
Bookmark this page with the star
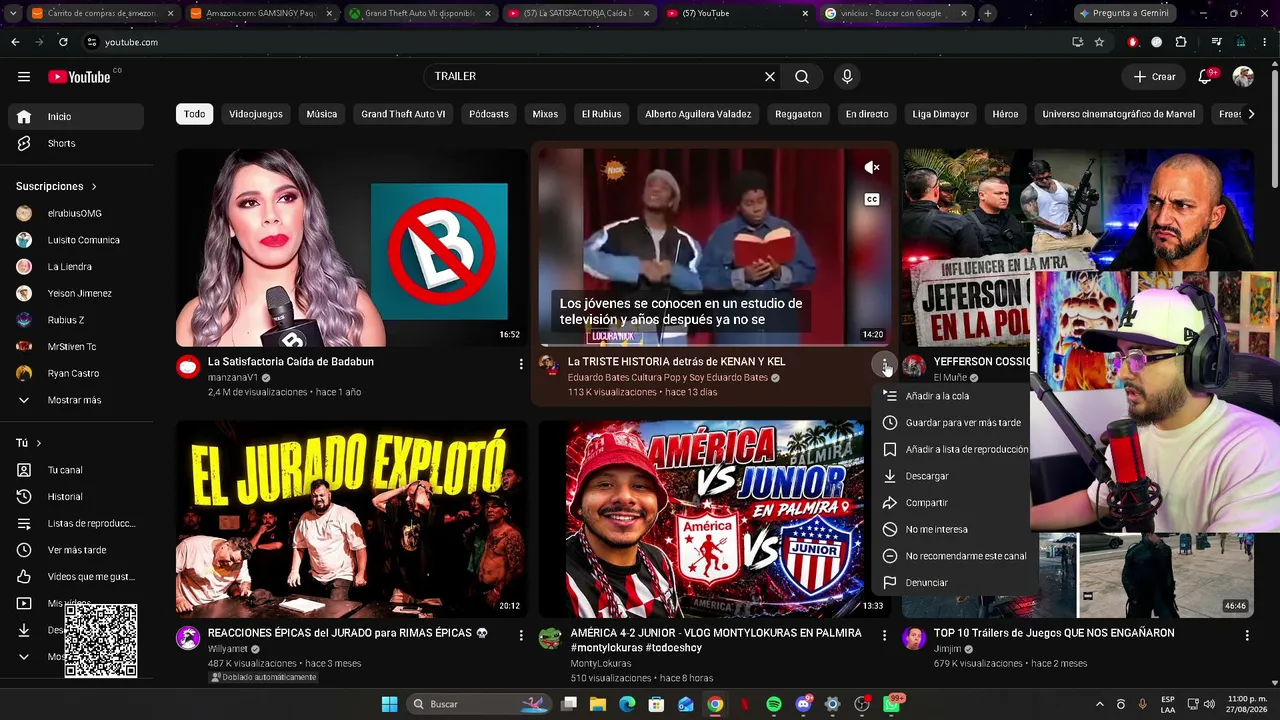pyautogui.click(x=1099, y=42)
